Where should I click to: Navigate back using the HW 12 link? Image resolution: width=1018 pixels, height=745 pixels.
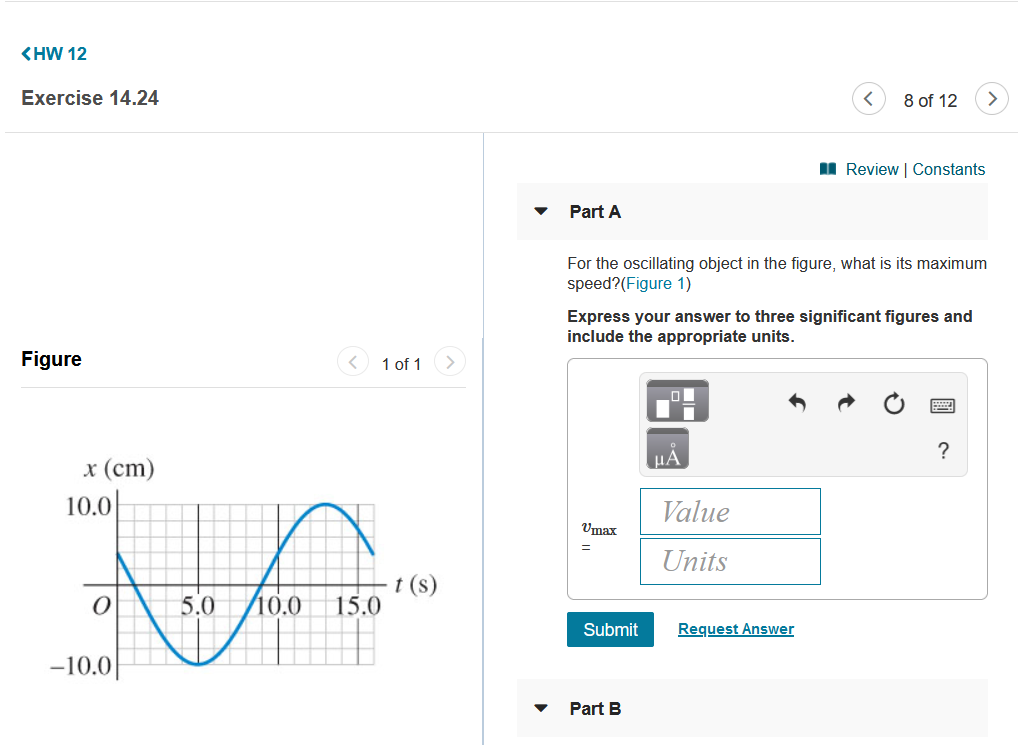pyautogui.click(x=54, y=53)
